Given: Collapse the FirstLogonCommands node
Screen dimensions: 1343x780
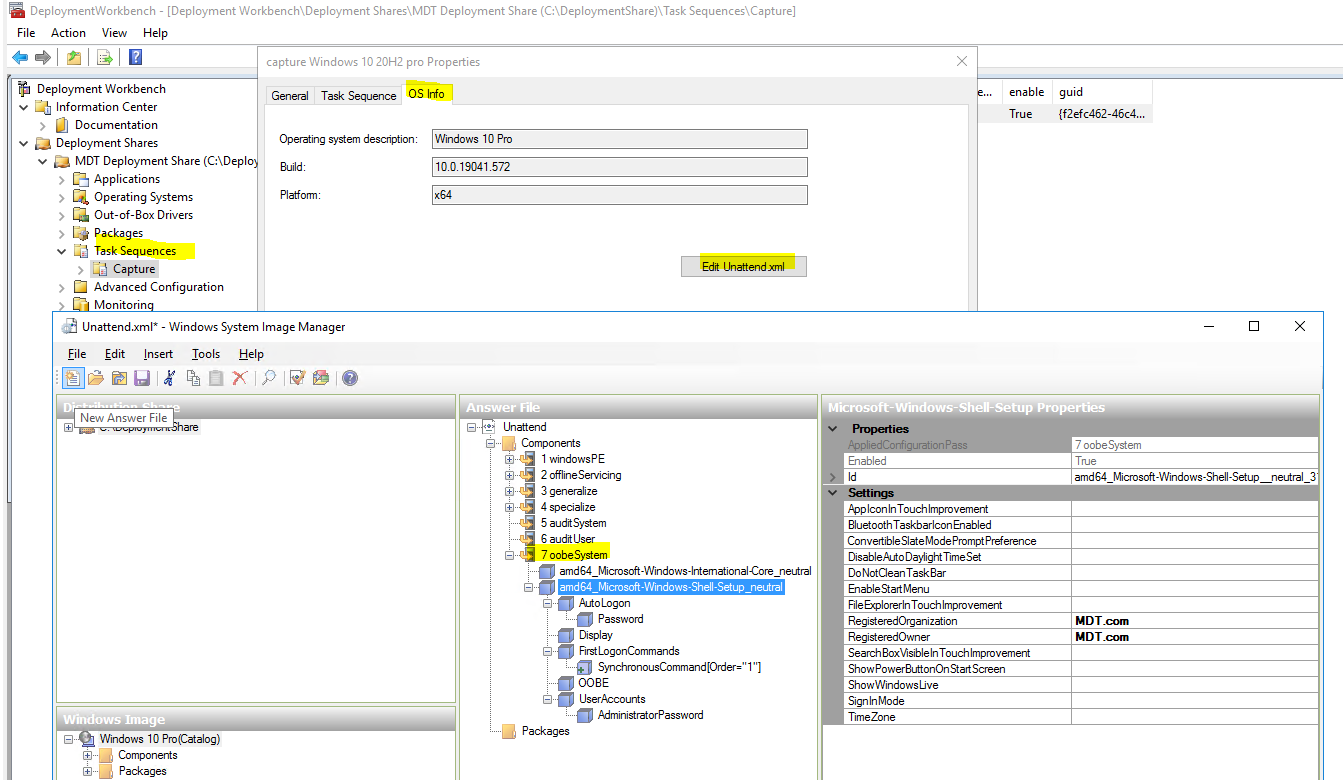Looking at the screenshot, I should [x=548, y=651].
